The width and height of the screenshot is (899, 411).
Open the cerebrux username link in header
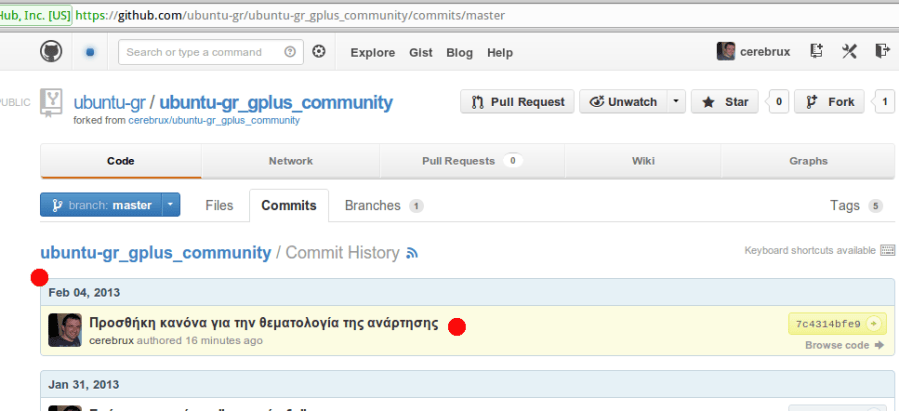click(x=765, y=52)
